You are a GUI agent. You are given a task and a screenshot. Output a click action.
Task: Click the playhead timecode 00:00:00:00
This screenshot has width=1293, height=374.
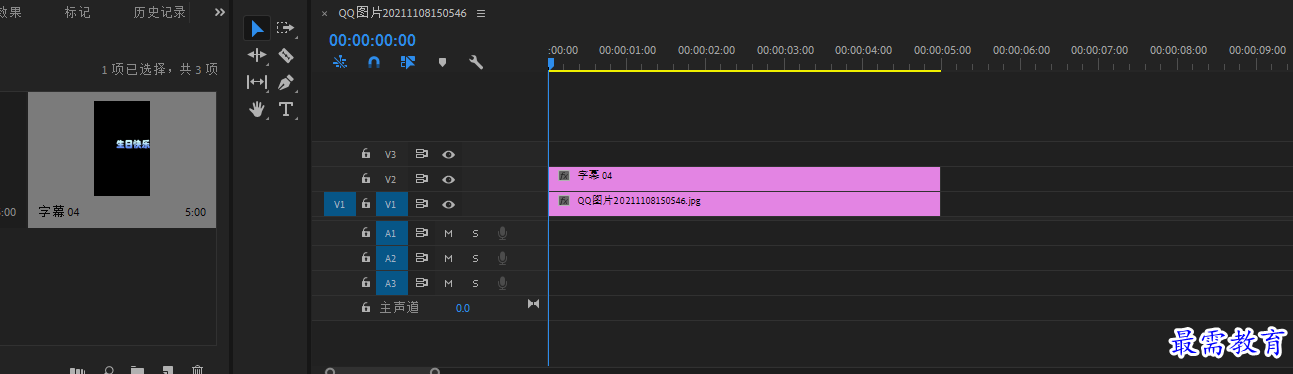[x=372, y=40]
